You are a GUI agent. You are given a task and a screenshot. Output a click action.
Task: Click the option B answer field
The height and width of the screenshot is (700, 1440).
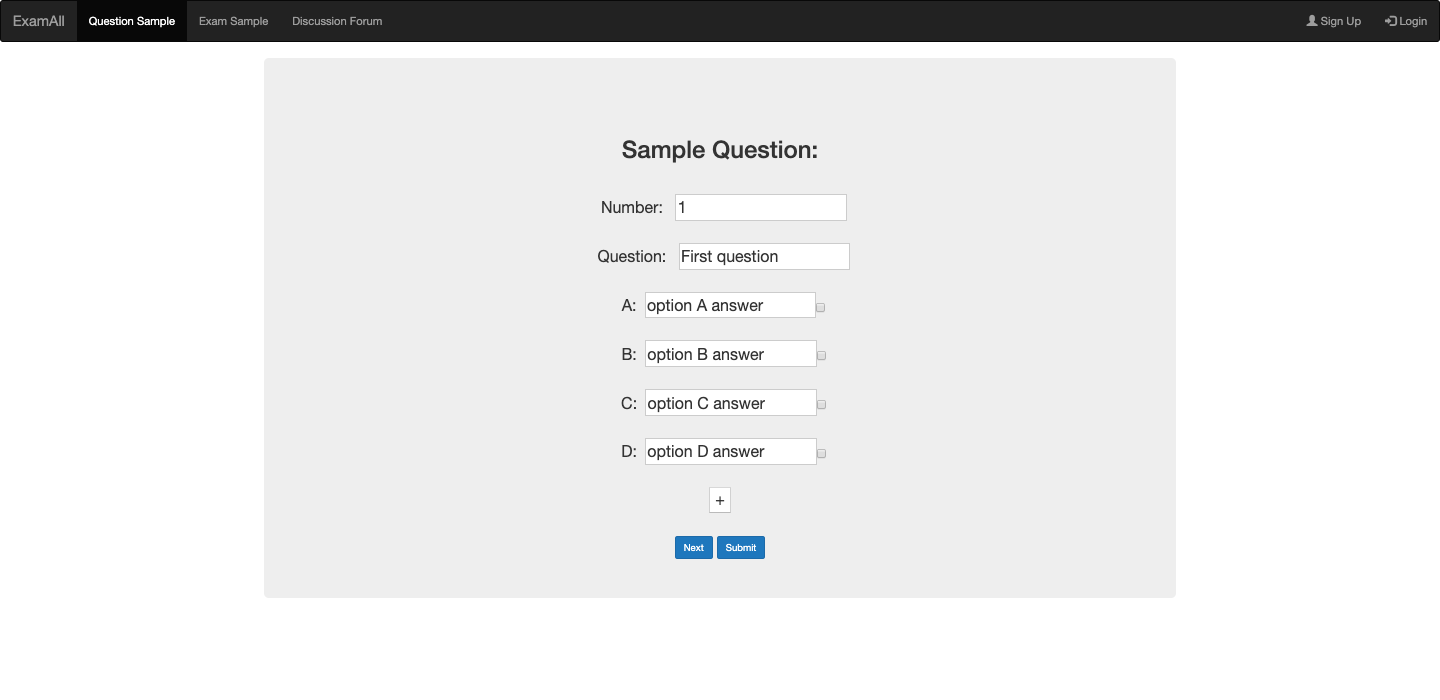point(730,354)
